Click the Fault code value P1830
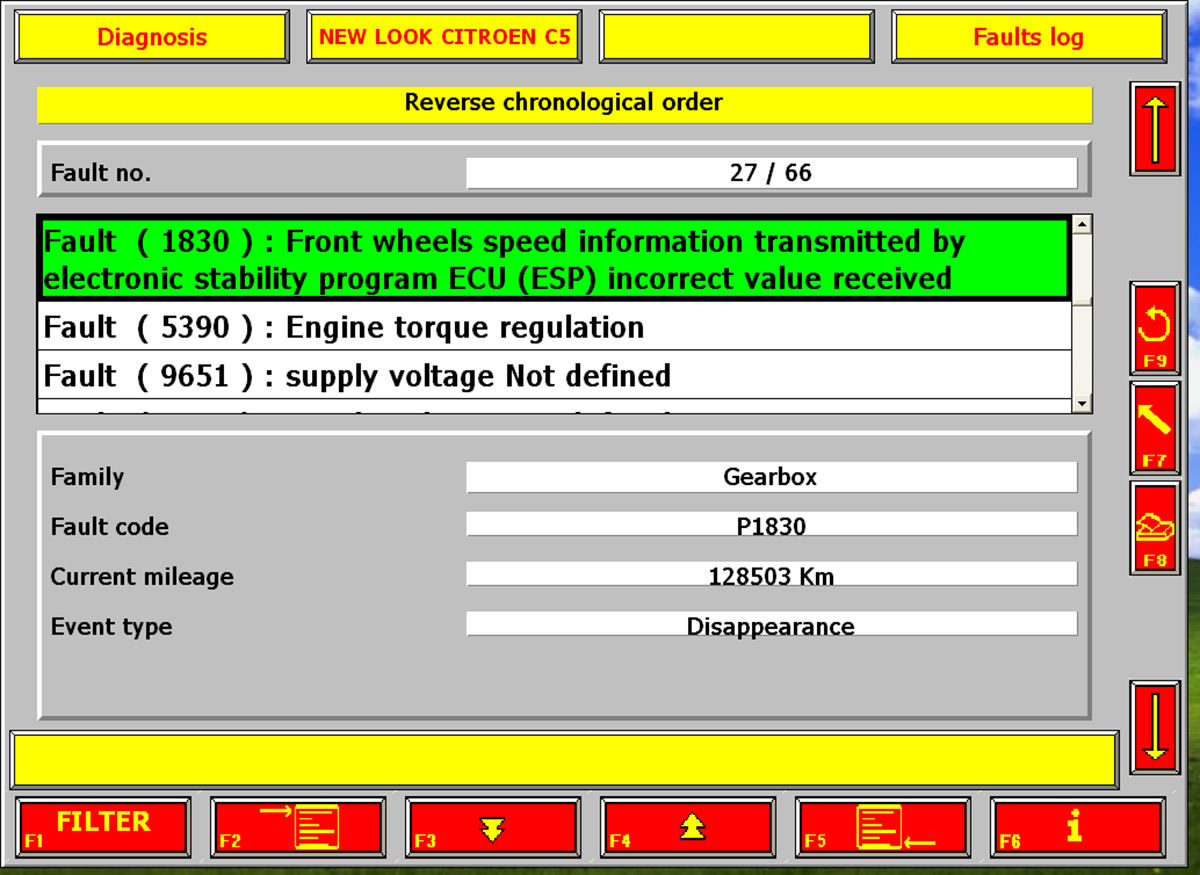Image resolution: width=1200 pixels, height=875 pixels. coord(771,525)
